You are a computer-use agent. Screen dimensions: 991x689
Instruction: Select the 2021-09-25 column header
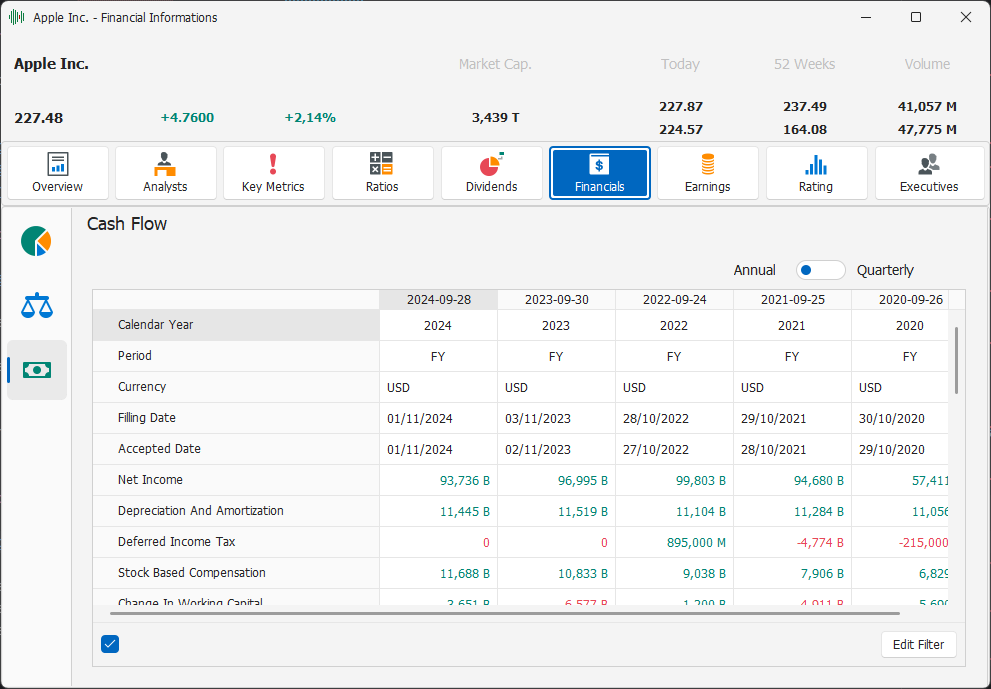(x=793, y=300)
